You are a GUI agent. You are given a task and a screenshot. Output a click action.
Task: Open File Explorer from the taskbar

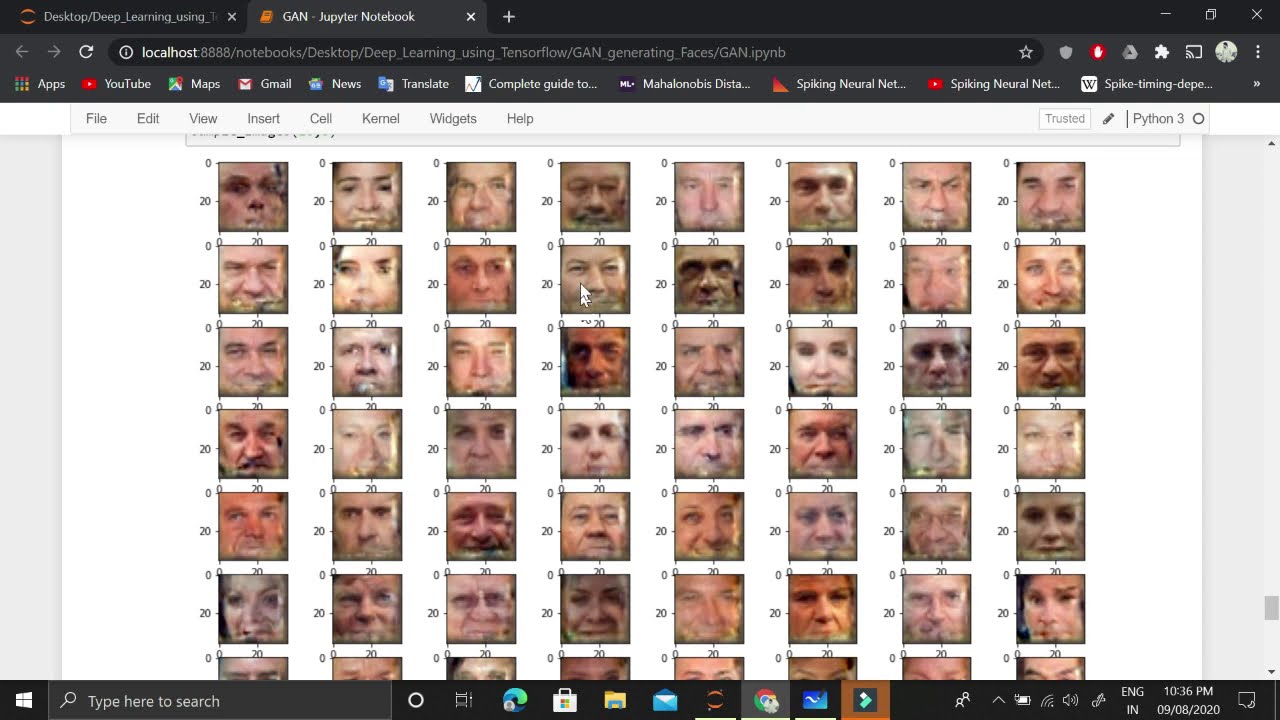[x=615, y=700]
